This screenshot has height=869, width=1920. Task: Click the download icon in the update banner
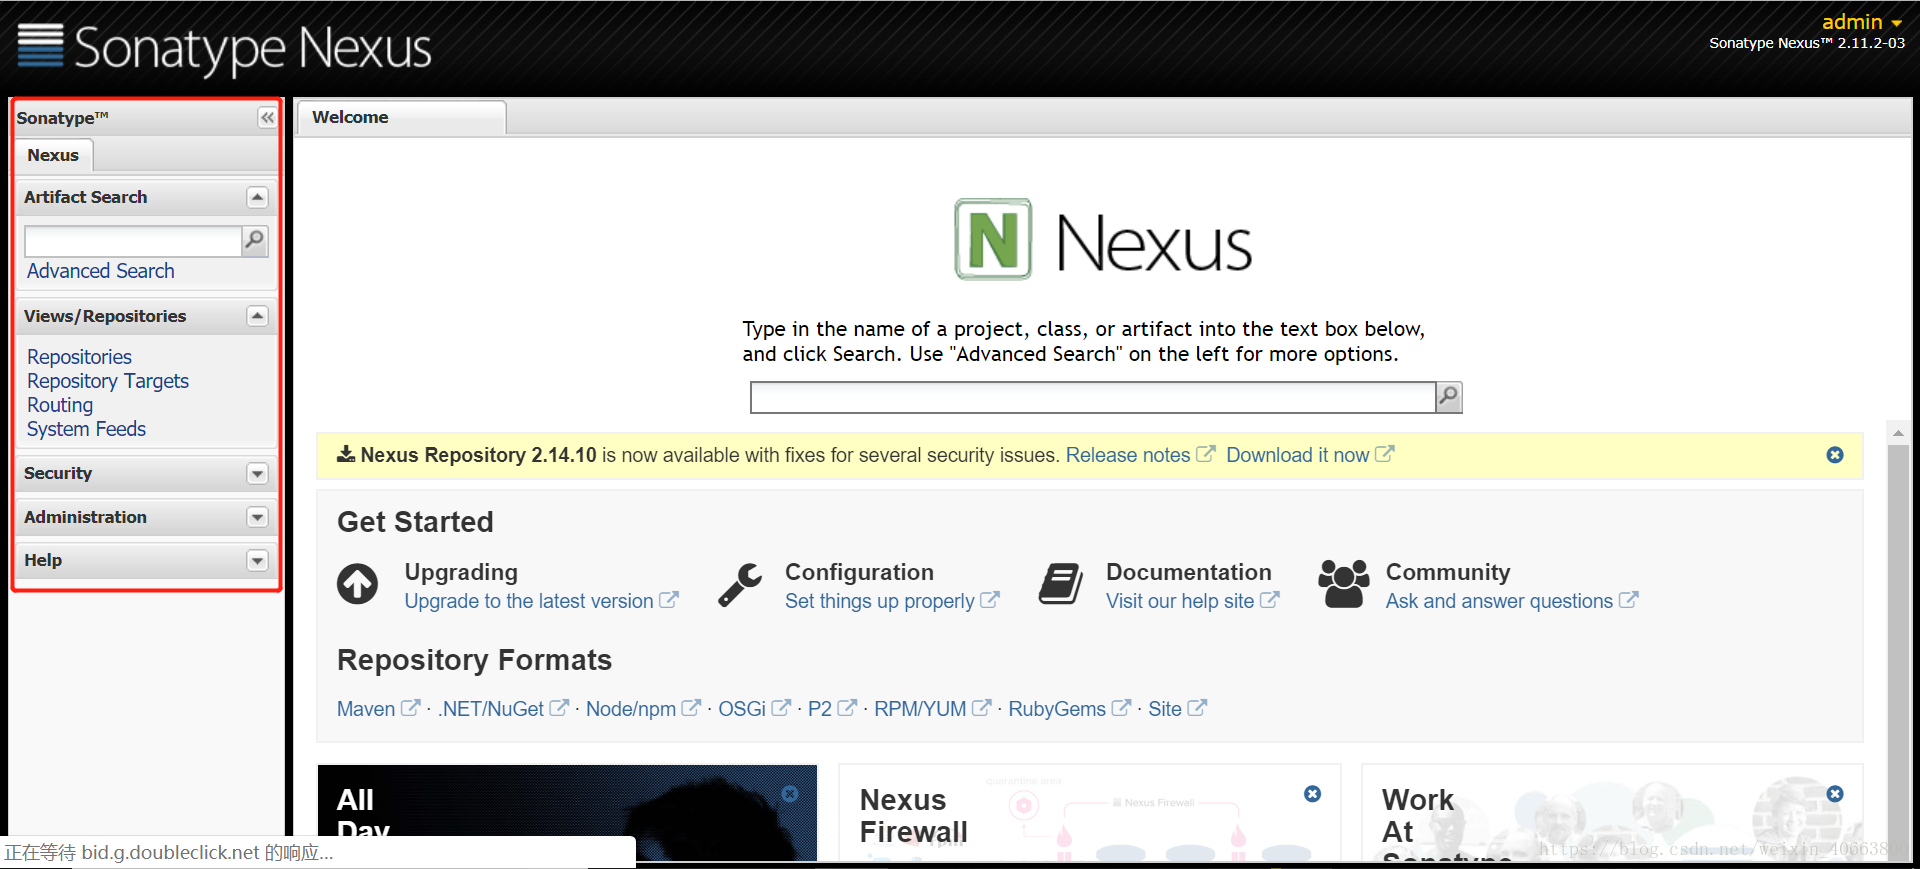[x=346, y=454]
